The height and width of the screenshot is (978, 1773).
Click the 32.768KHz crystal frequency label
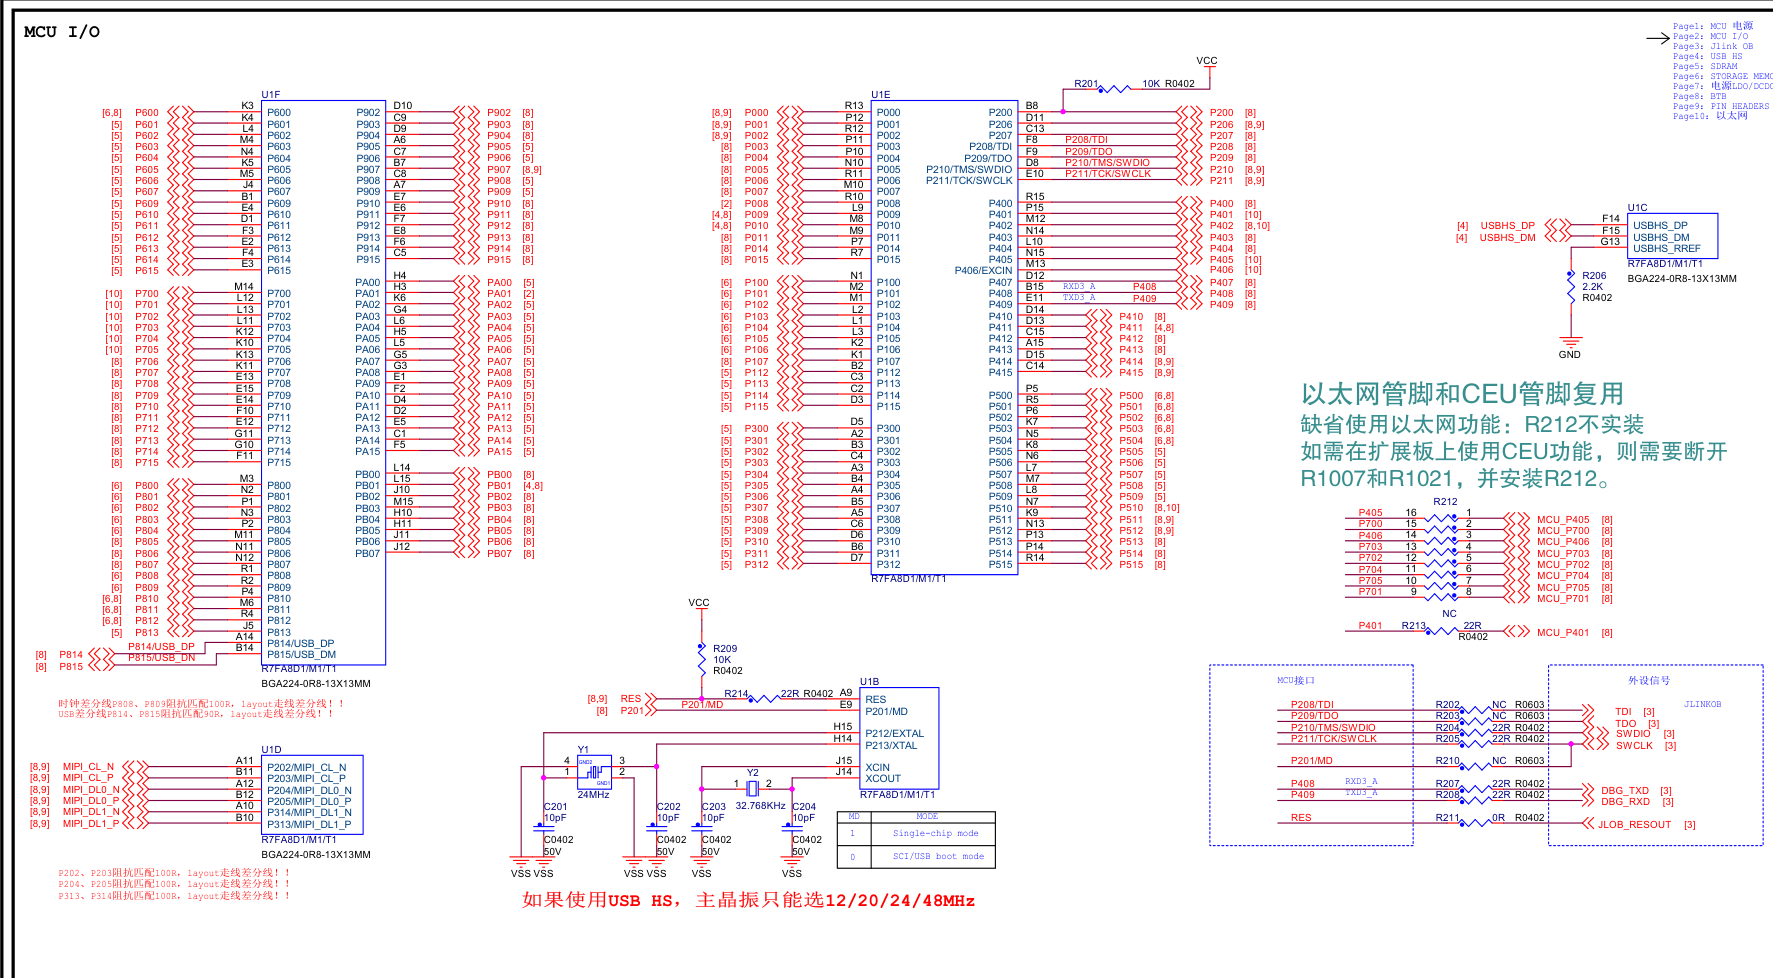[x=760, y=805]
